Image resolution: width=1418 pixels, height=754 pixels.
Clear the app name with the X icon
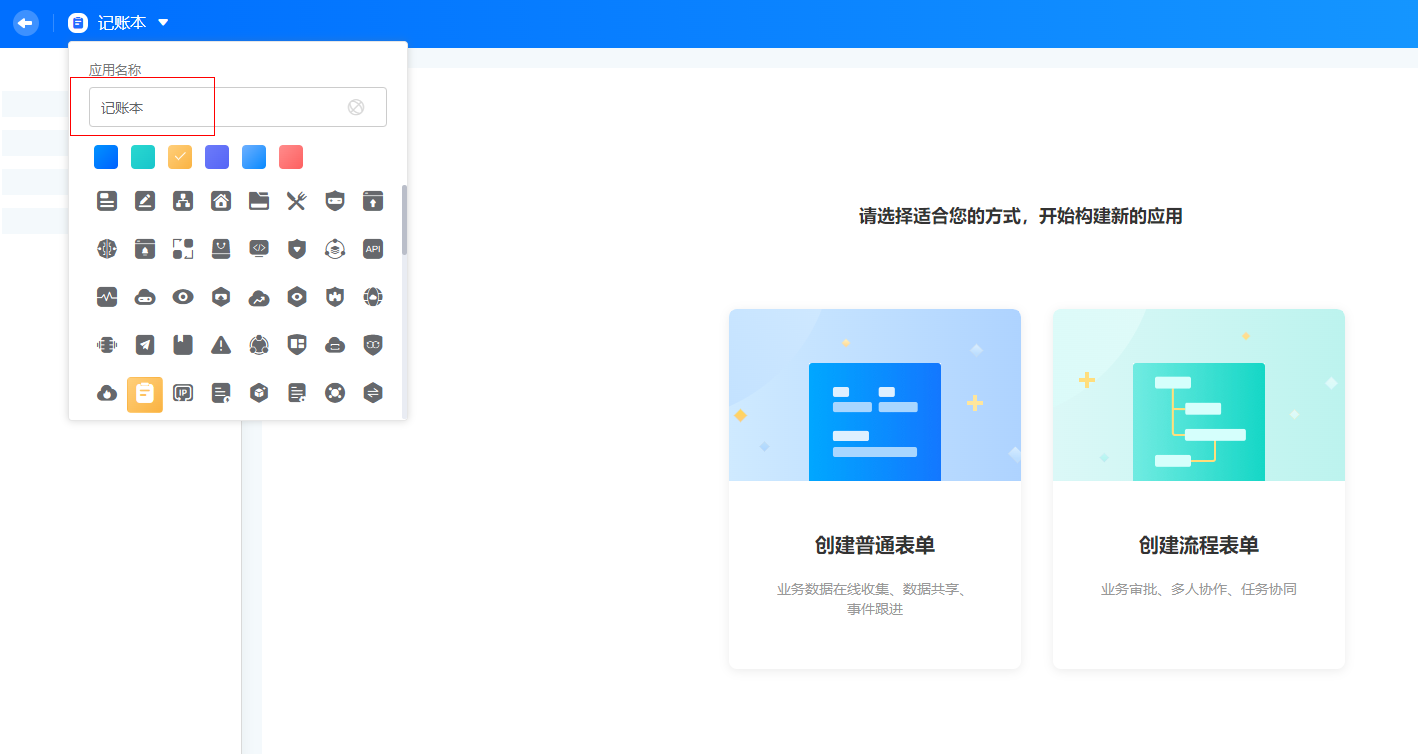[x=356, y=107]
